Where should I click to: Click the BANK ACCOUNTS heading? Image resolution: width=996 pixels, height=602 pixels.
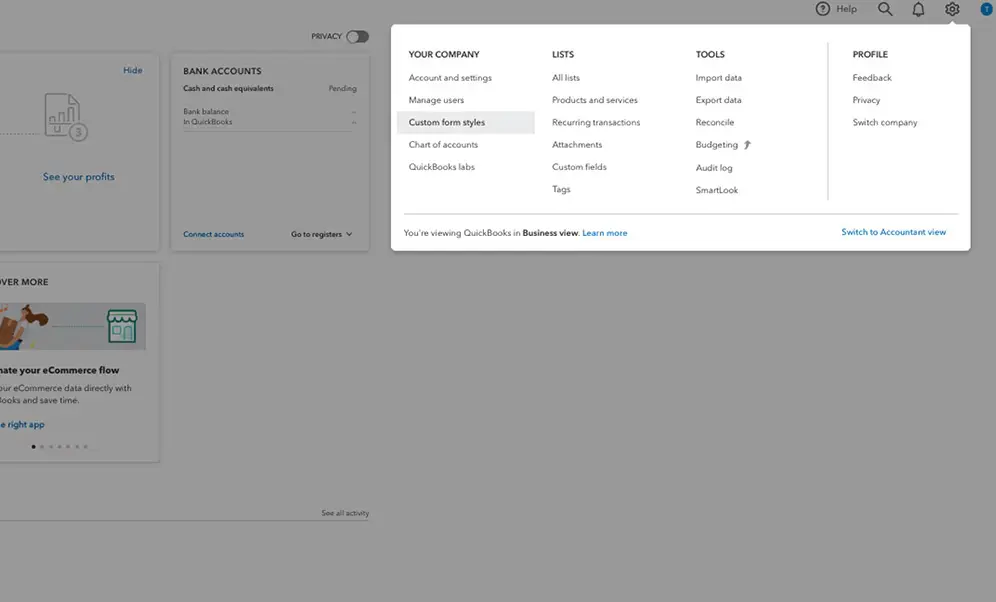(x=222, y=71)
